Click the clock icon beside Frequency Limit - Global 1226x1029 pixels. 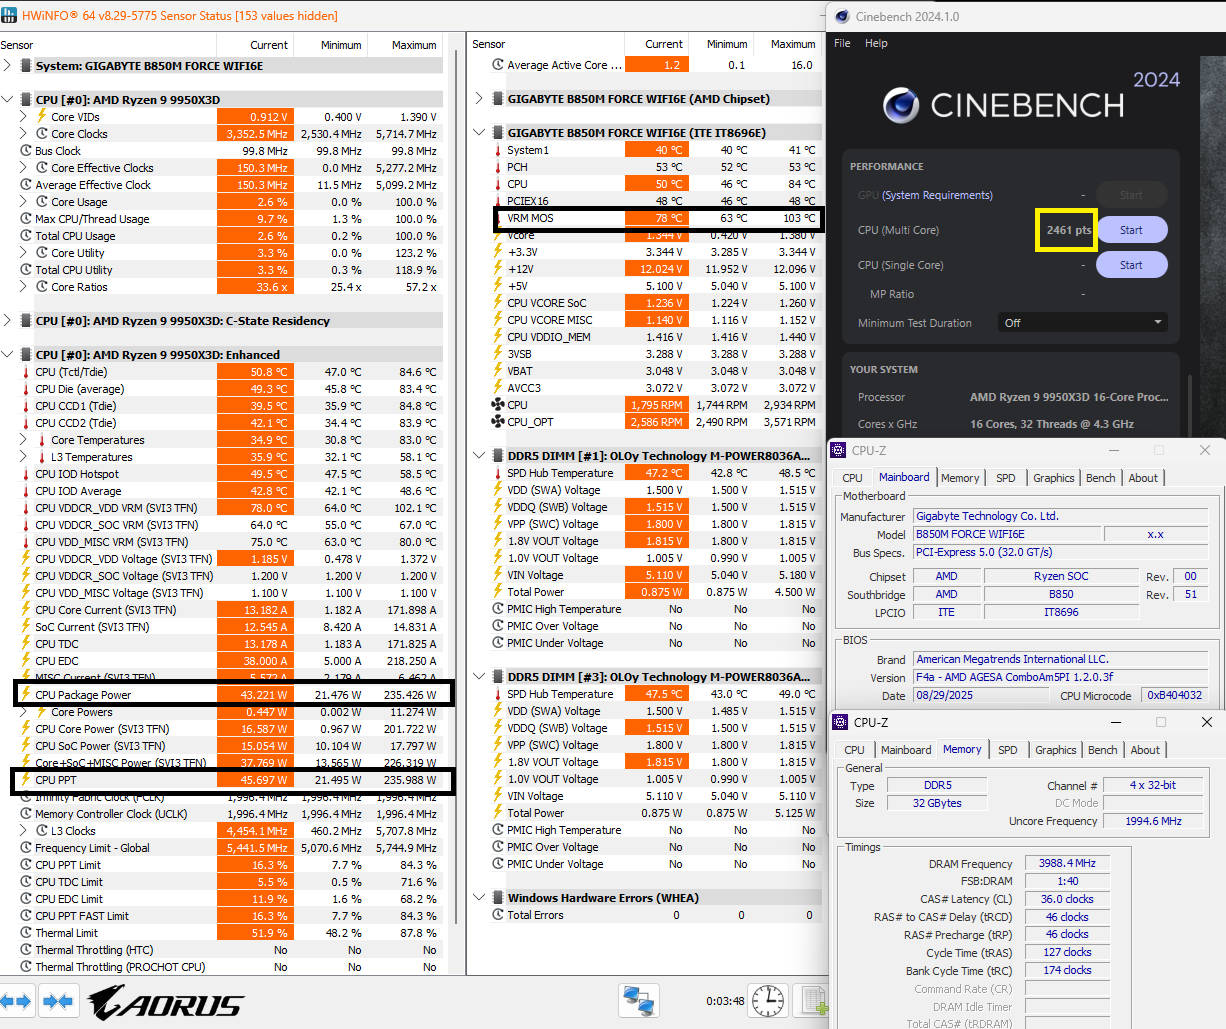pyautogui.click(x=26, y=848)
